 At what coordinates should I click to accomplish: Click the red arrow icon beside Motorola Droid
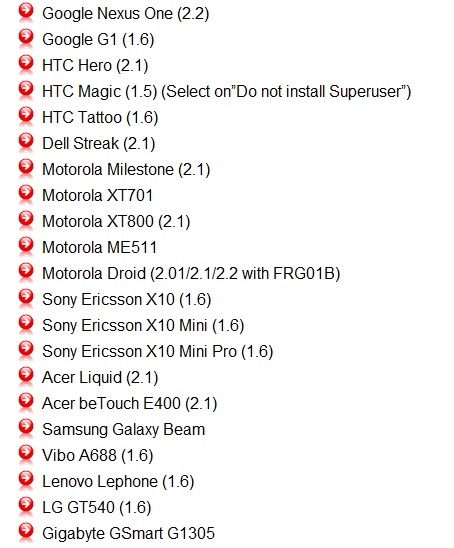[x=26, y=271]
